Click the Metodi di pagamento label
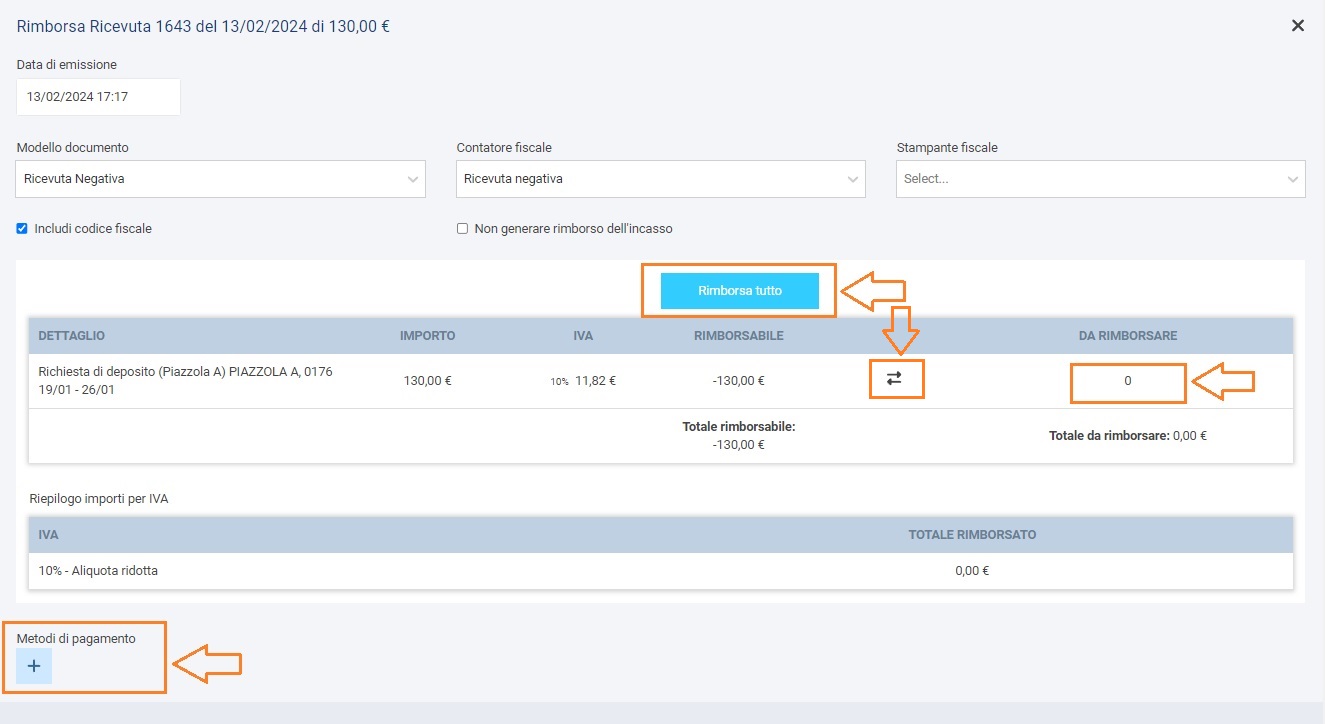This screenshot has width=1325, height=724. click(x=76, y=638)
